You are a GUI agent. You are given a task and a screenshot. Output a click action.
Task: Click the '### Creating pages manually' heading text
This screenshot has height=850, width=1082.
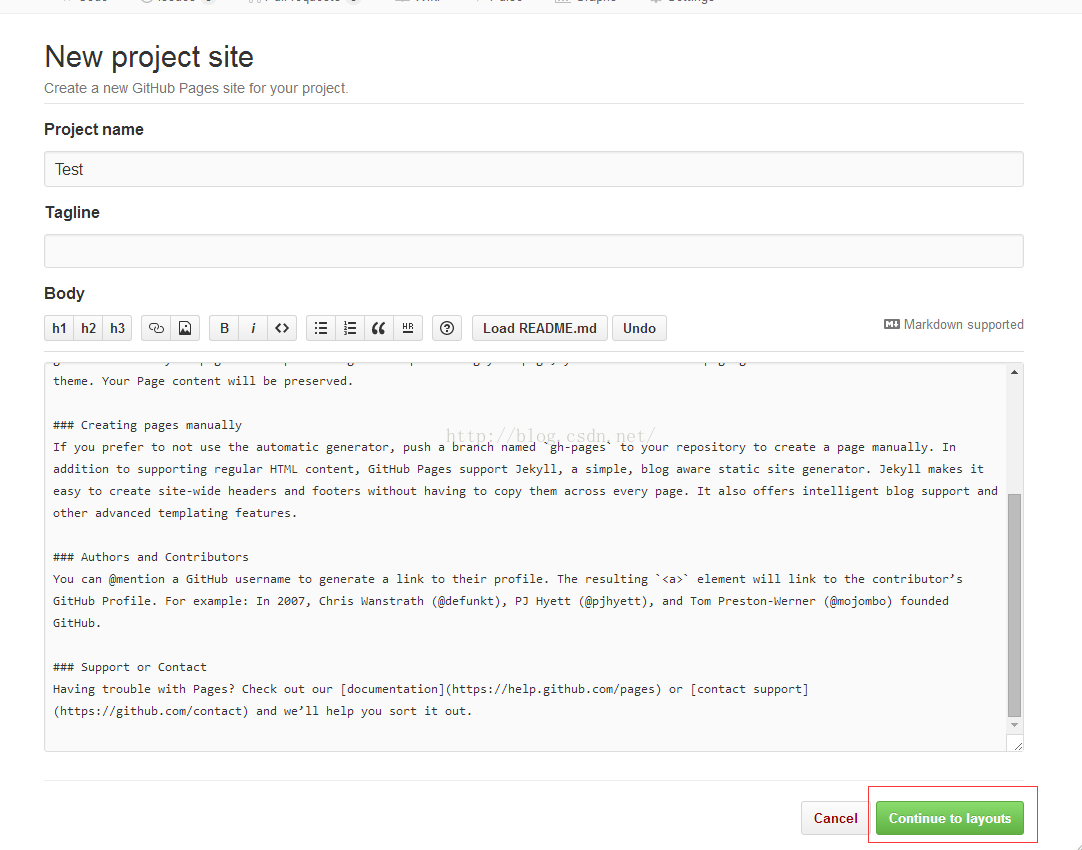pyautogui.click(x=147, y=425)
